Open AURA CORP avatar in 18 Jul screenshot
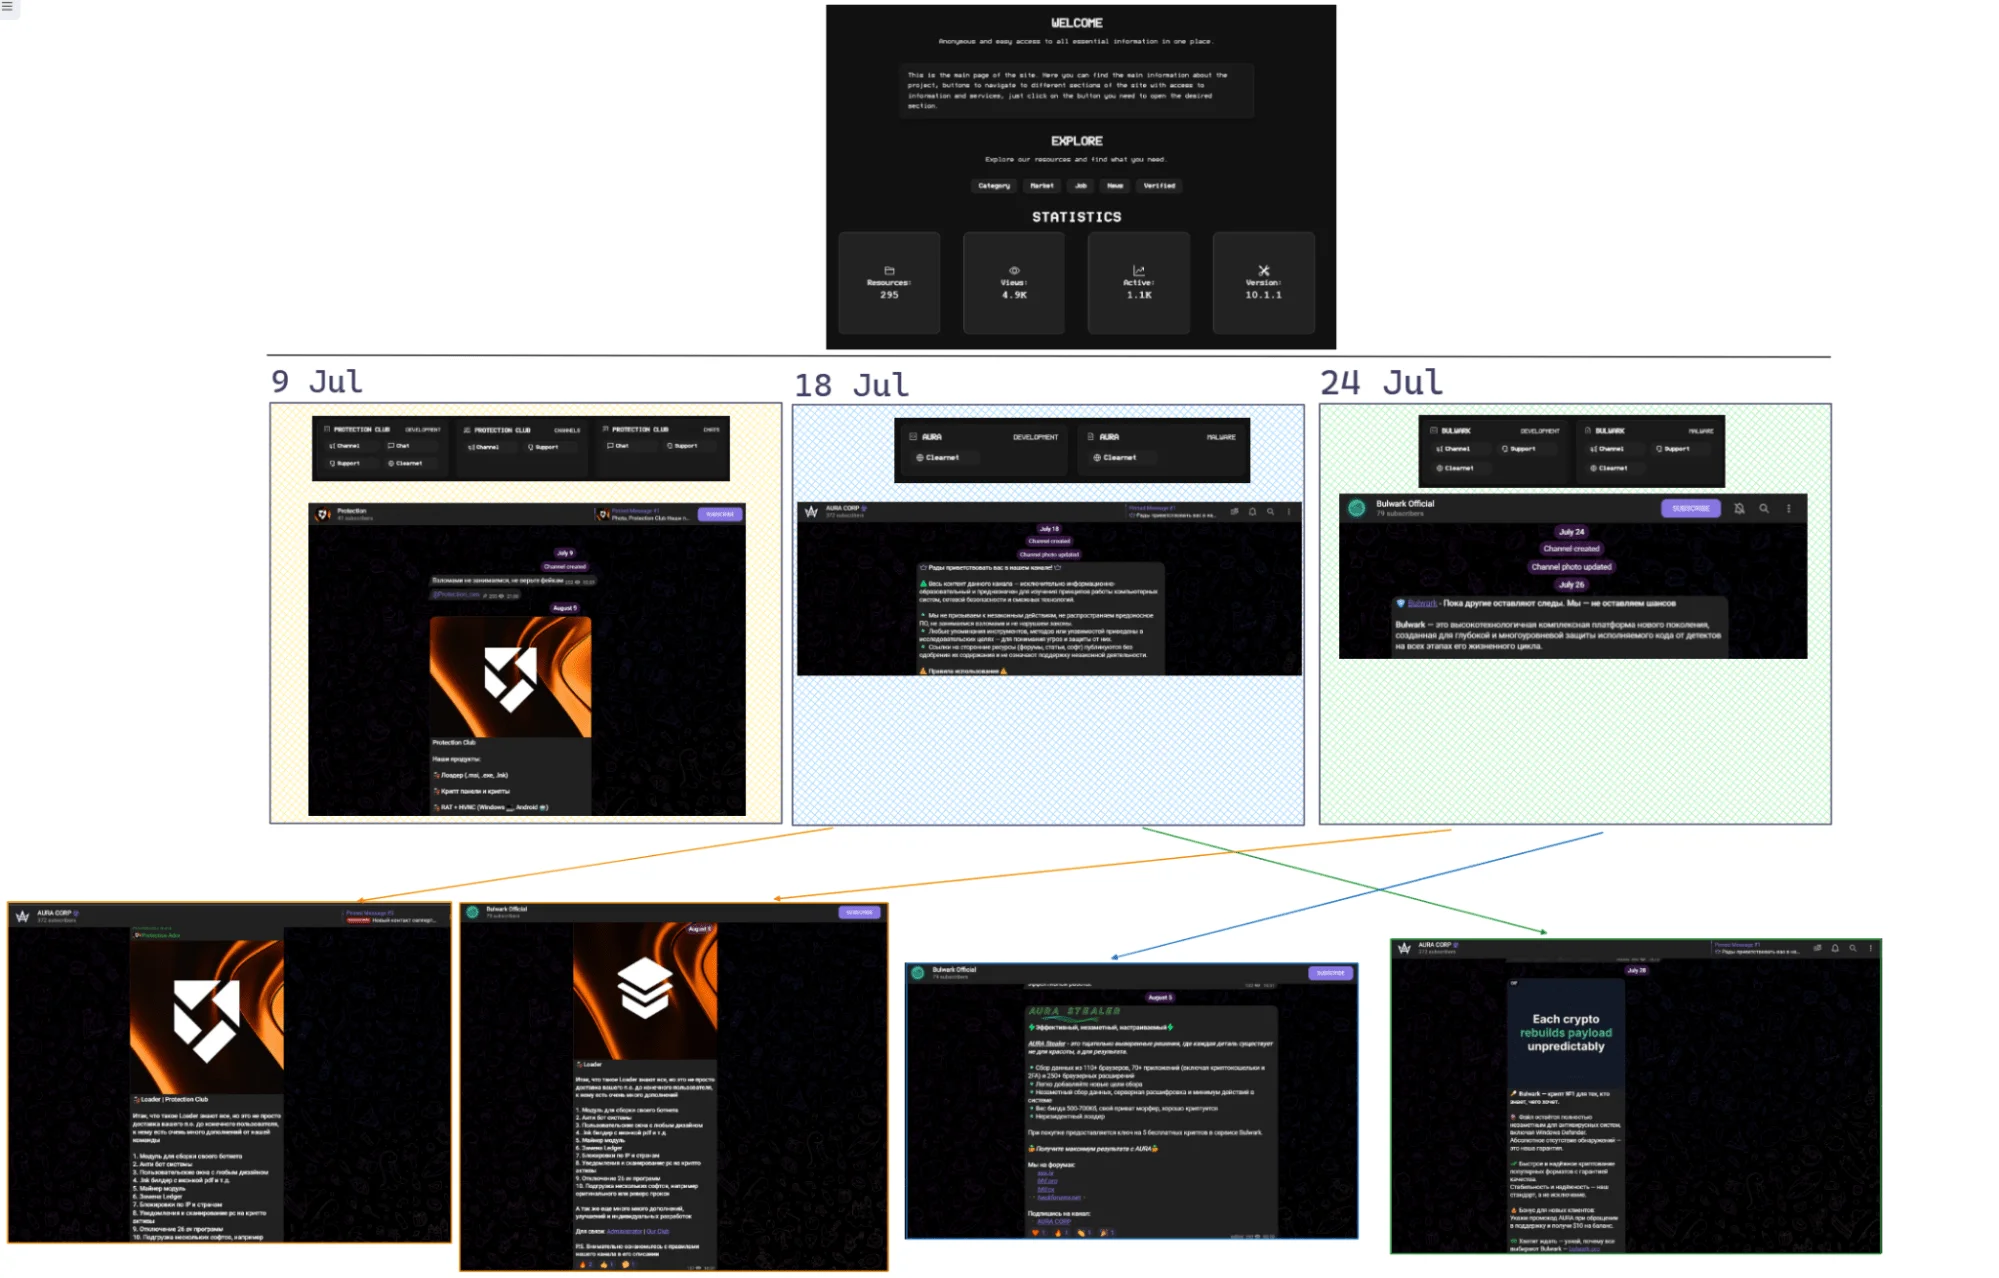 click(x=811, y=511)
